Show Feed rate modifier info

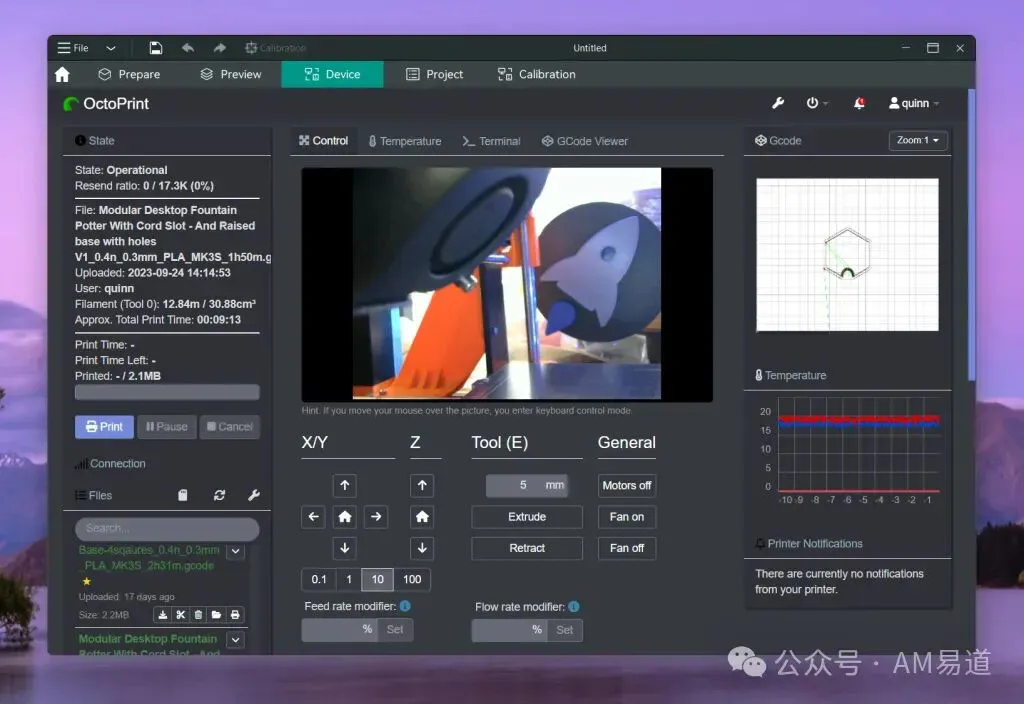coord(406,606)
